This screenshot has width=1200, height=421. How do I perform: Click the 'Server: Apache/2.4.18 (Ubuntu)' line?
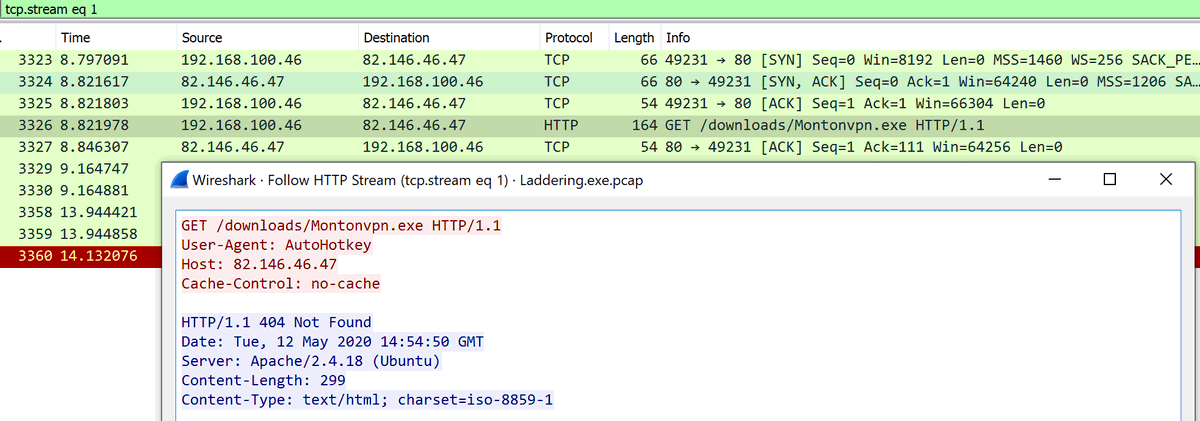pos(311,362)
